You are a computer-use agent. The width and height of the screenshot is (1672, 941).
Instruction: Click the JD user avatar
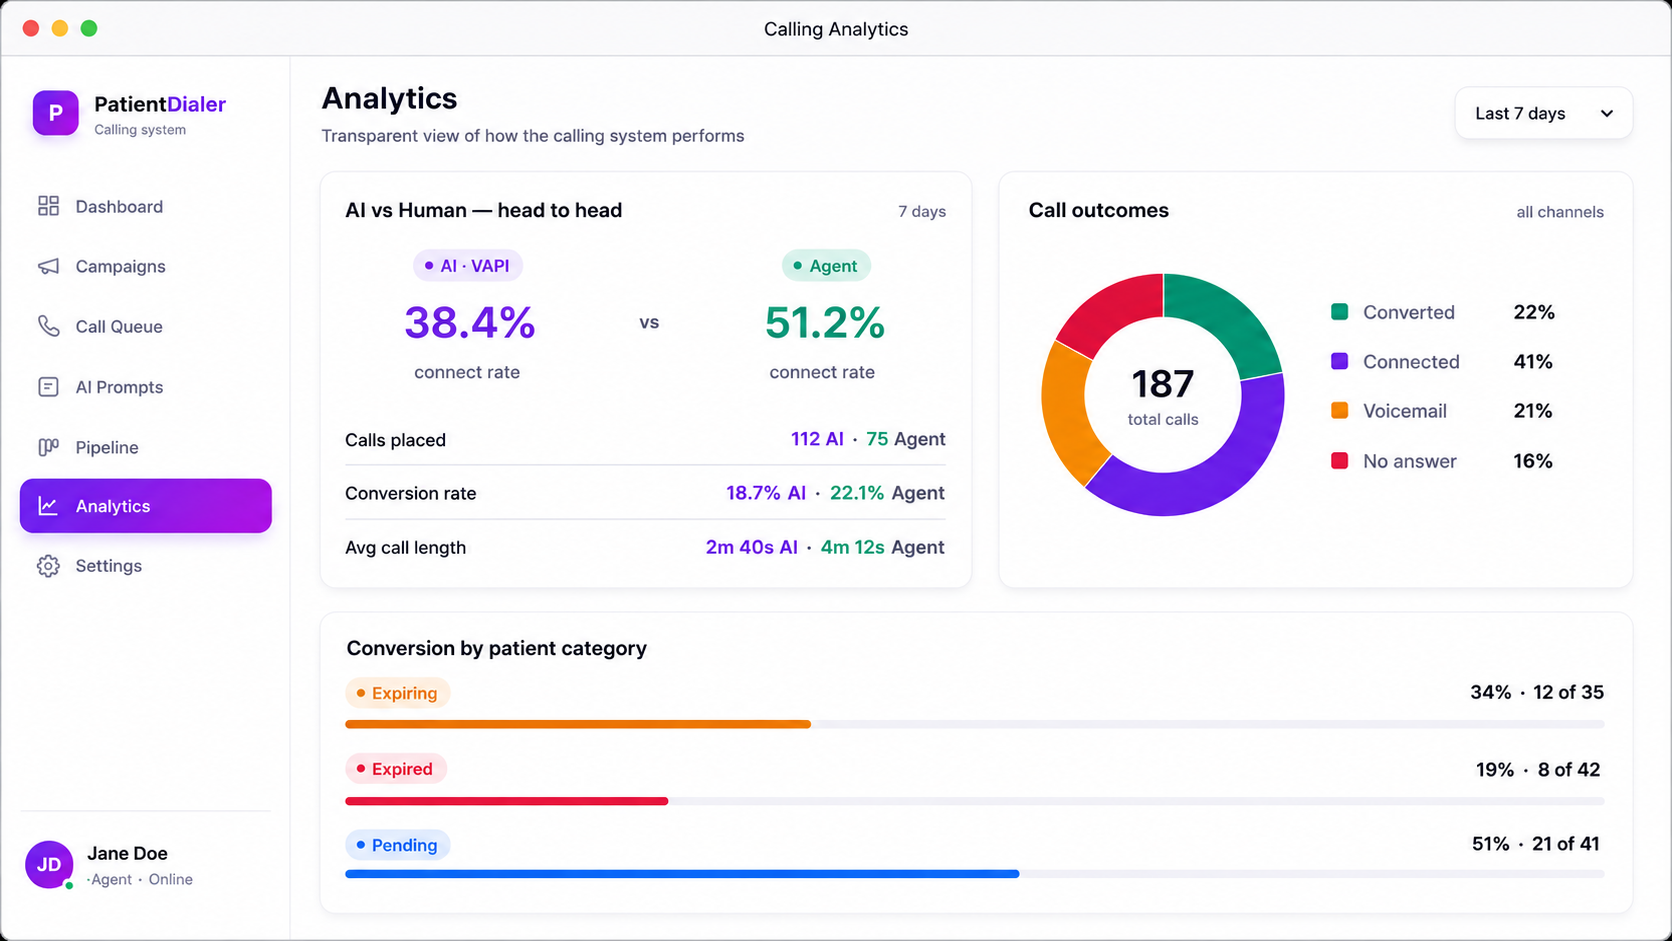point(49,865)
